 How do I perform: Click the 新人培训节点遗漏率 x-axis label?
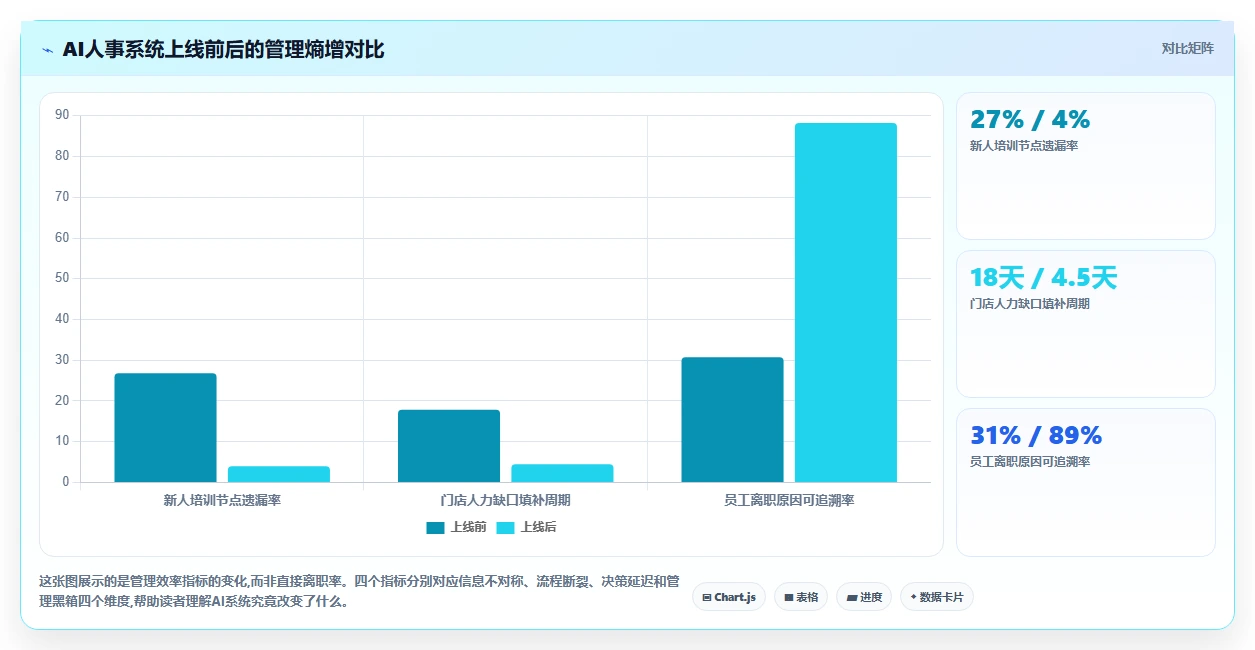coord(222,500)
